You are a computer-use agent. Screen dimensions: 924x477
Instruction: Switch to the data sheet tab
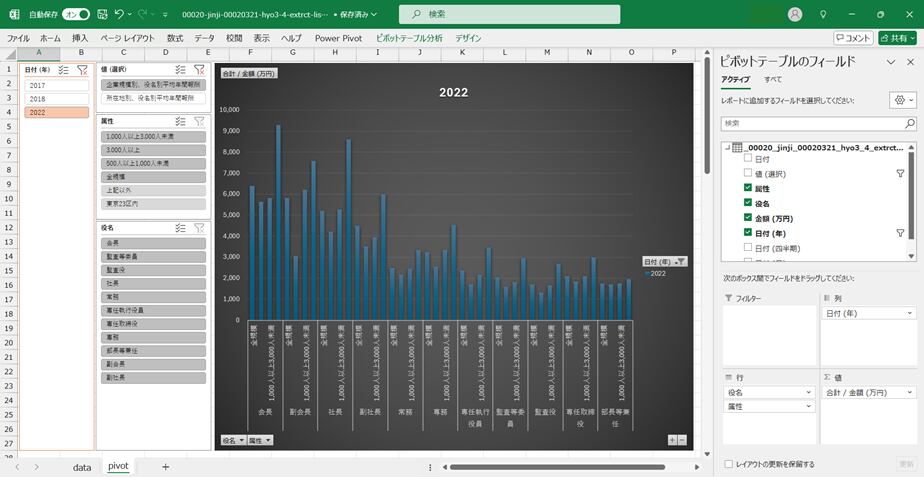[x=82, y=466]
